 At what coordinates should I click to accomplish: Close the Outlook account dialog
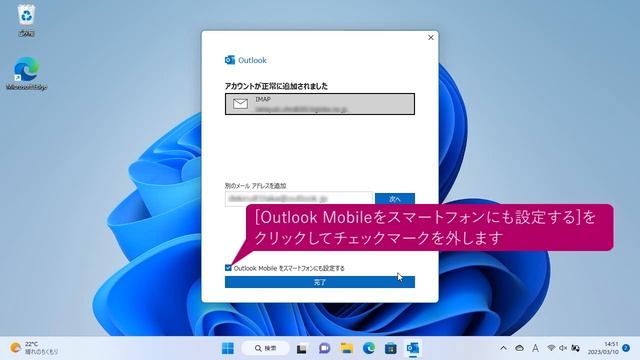tap(431, 38)
